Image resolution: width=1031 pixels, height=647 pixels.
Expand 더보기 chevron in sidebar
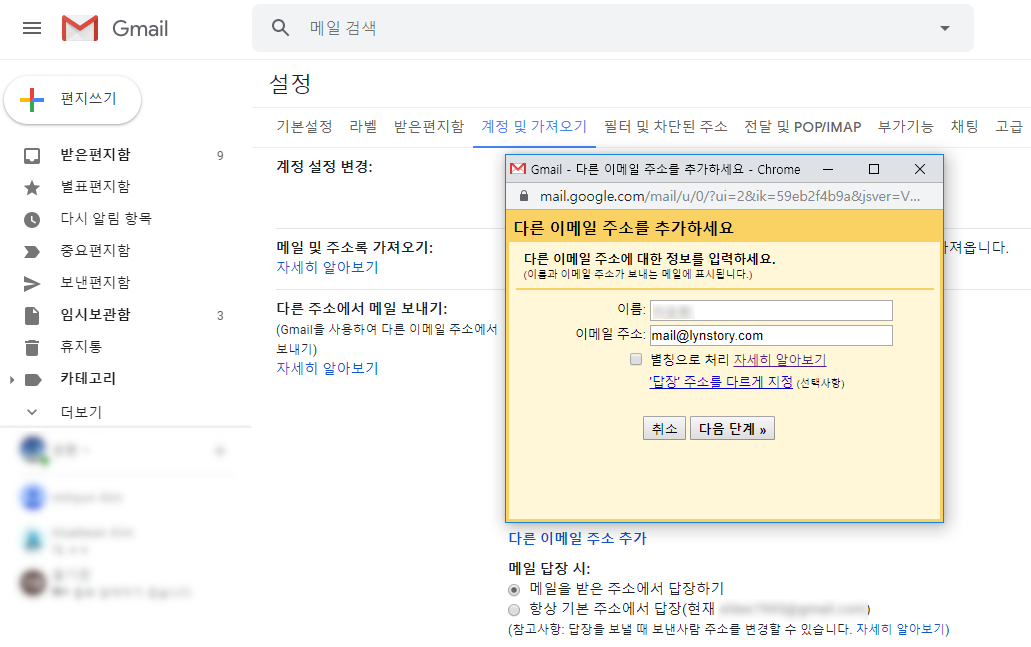click(x=32, y=412)
